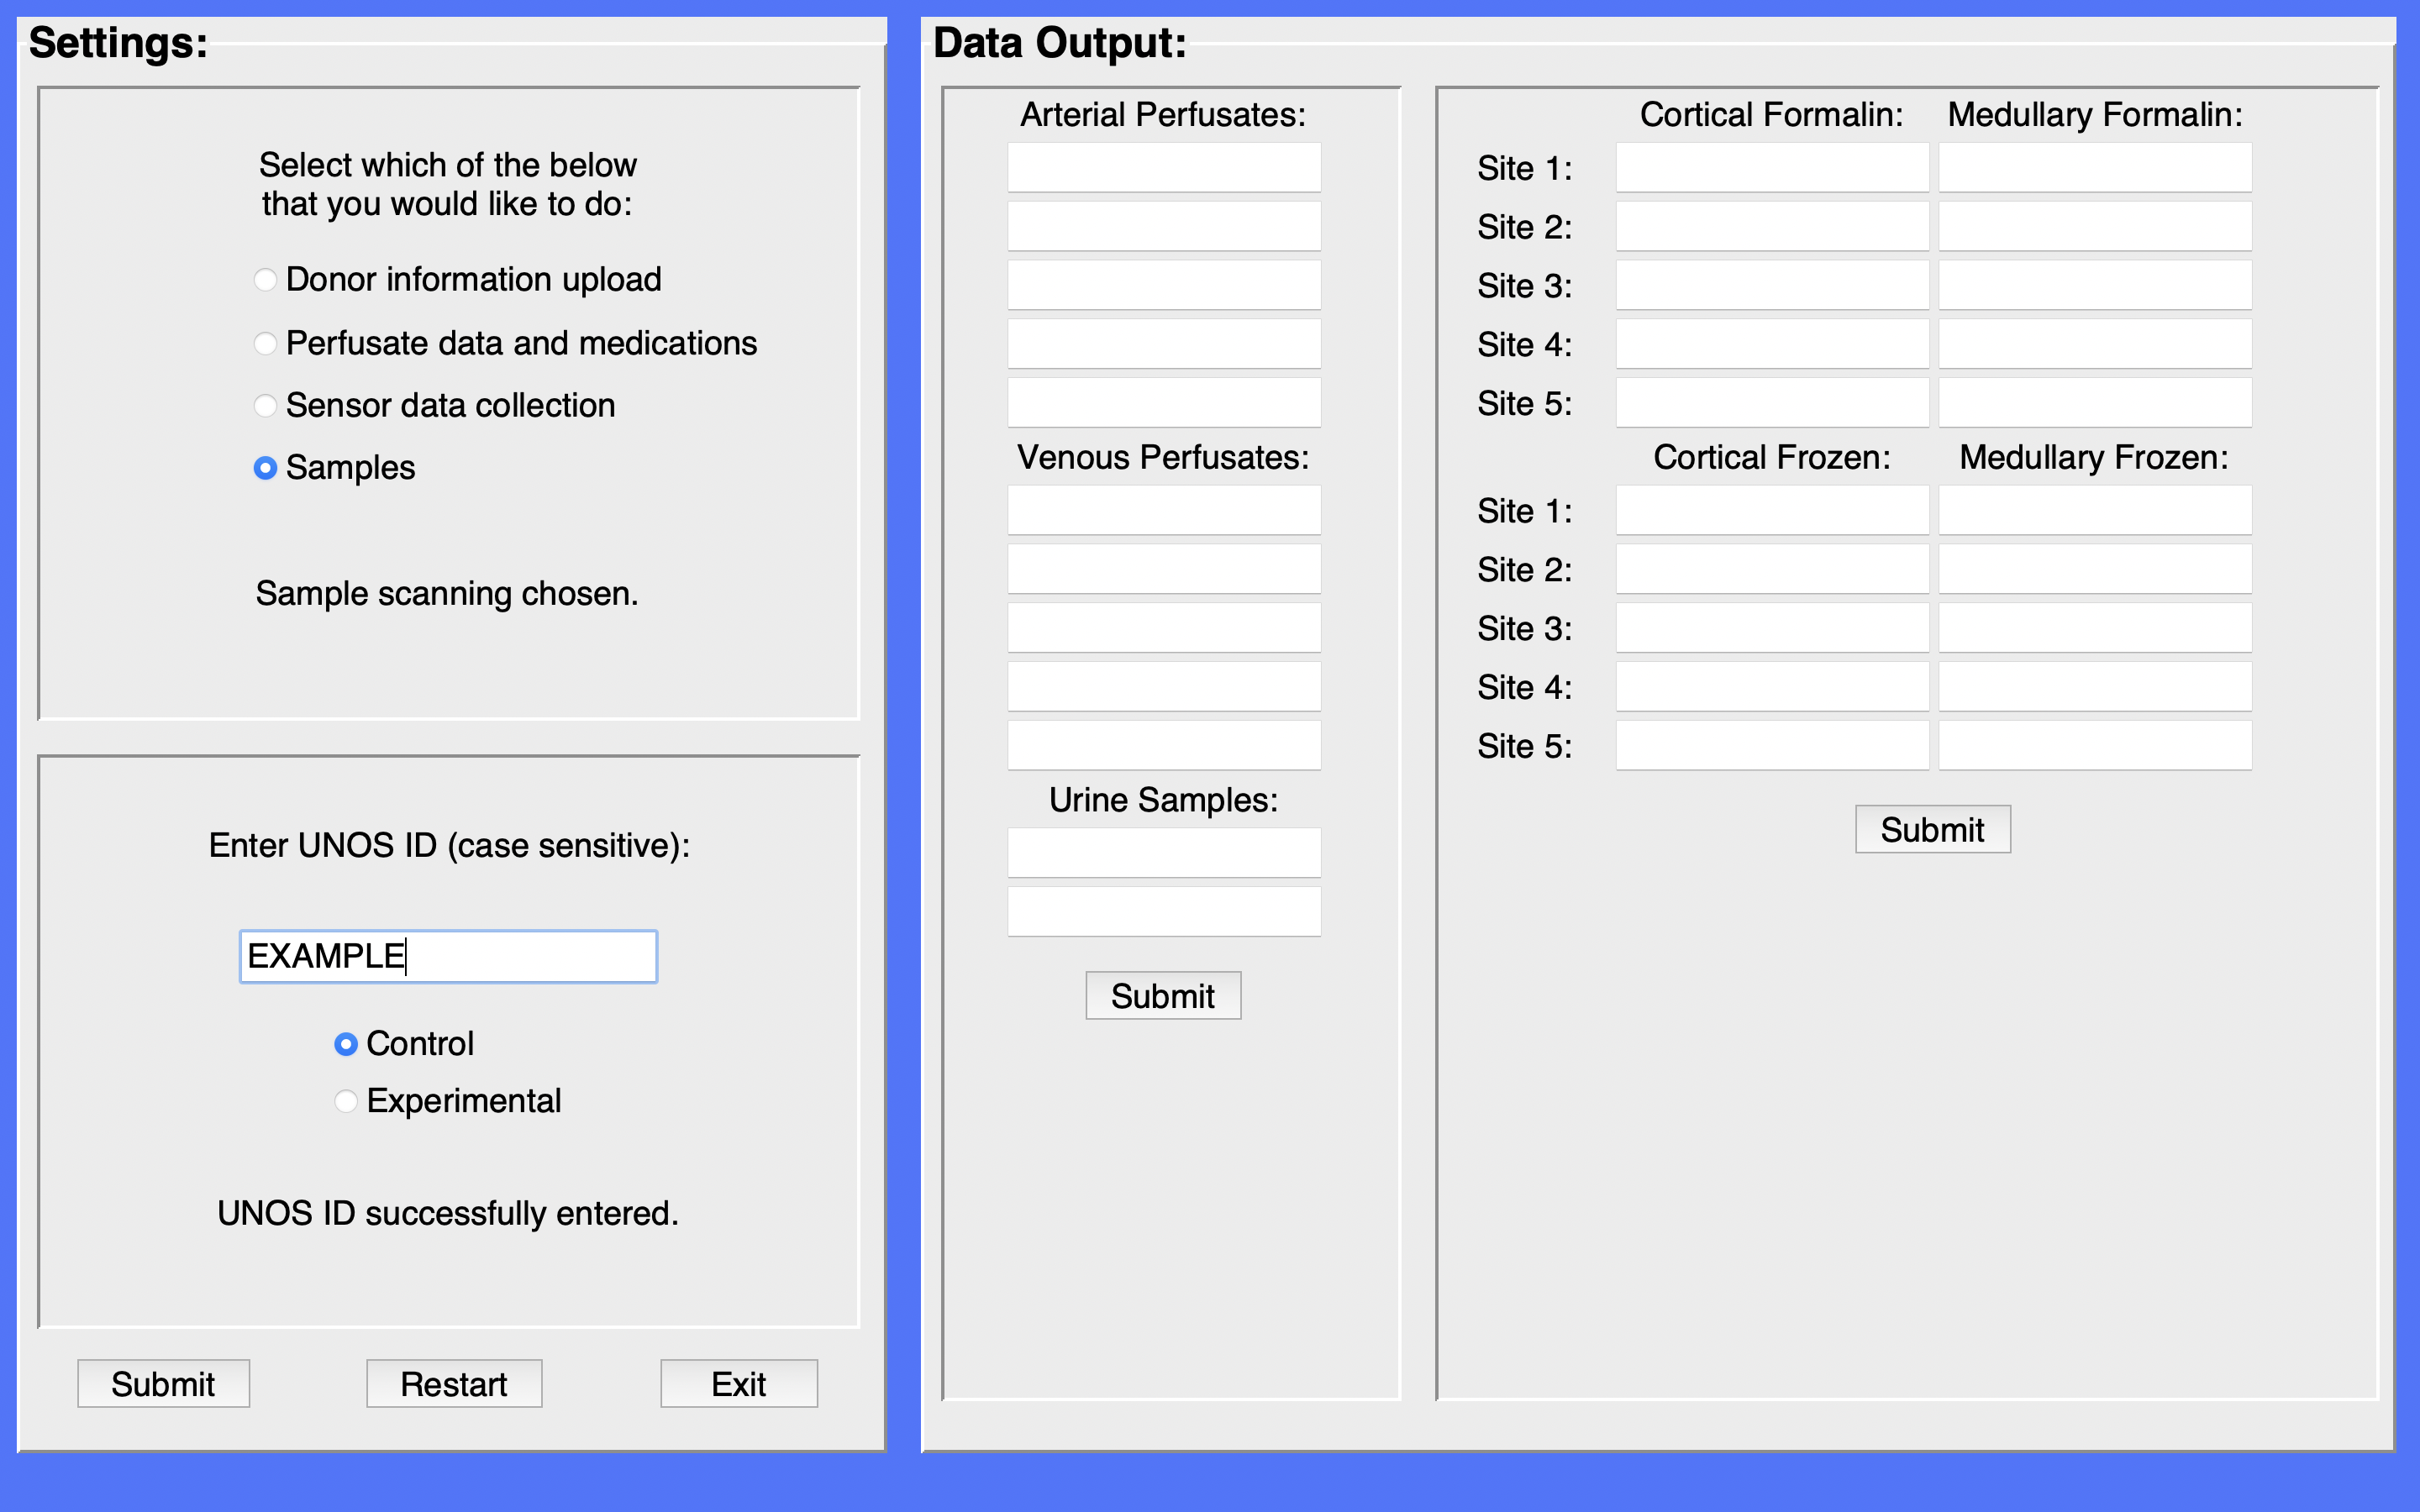Select Sensor data collection radio button
This screenshot has width=2420, height=1512.
point(265,405)
